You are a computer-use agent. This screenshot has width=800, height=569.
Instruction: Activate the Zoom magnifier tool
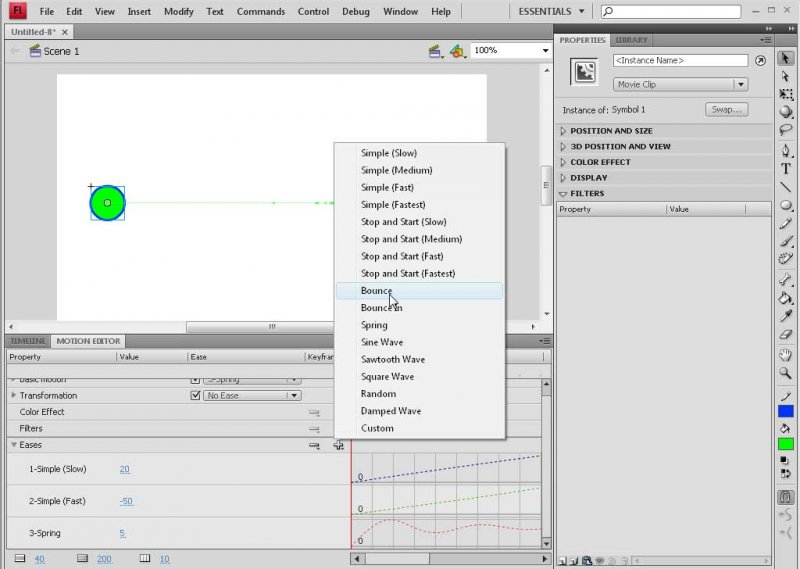coord(786,374)
